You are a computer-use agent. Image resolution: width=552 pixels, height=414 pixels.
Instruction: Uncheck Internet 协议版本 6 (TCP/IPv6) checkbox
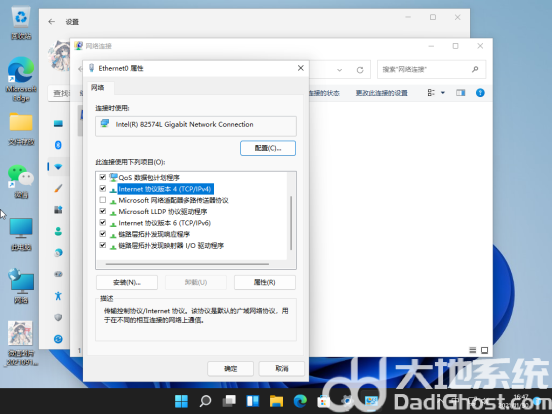click(x=103, y=222)
